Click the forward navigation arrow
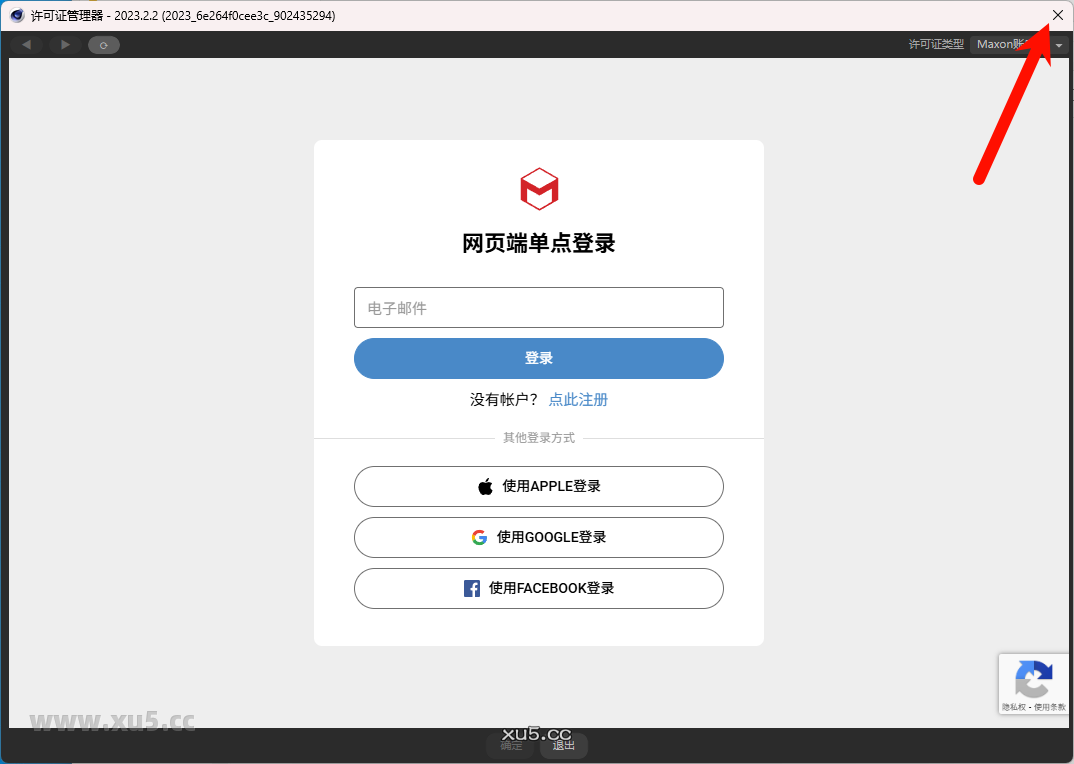 65,45
